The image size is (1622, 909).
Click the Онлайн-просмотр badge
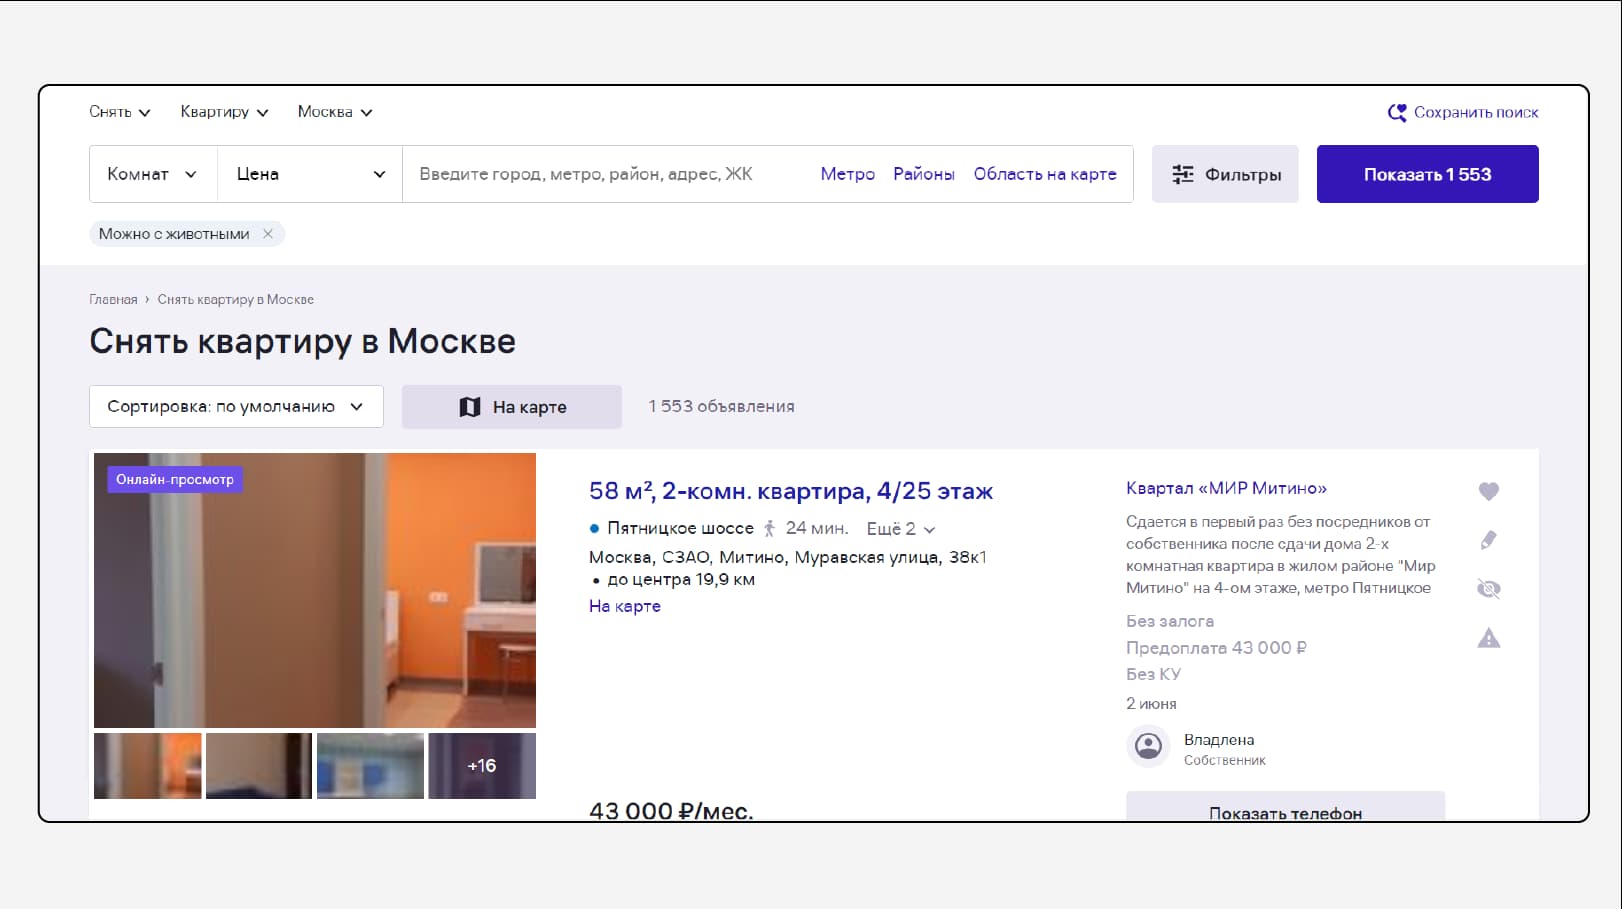pos(175,480)
